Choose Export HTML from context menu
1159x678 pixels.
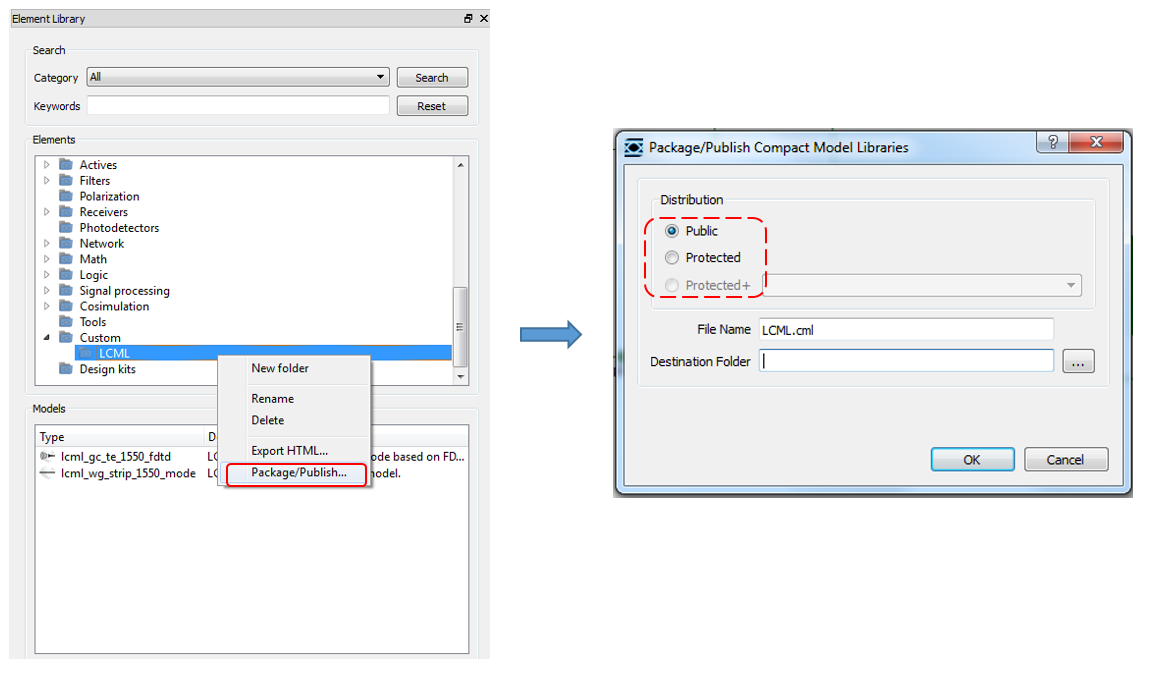click(289, 451)
